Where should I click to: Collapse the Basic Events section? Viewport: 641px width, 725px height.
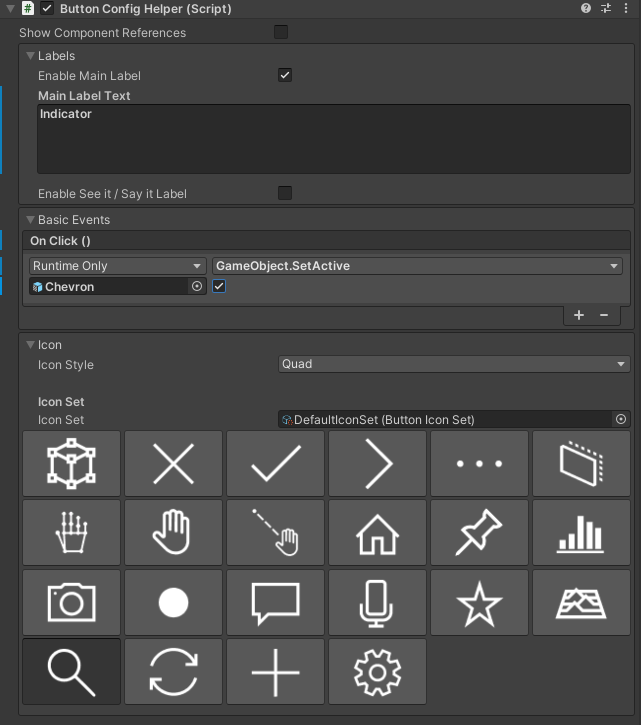click(31, 220)
